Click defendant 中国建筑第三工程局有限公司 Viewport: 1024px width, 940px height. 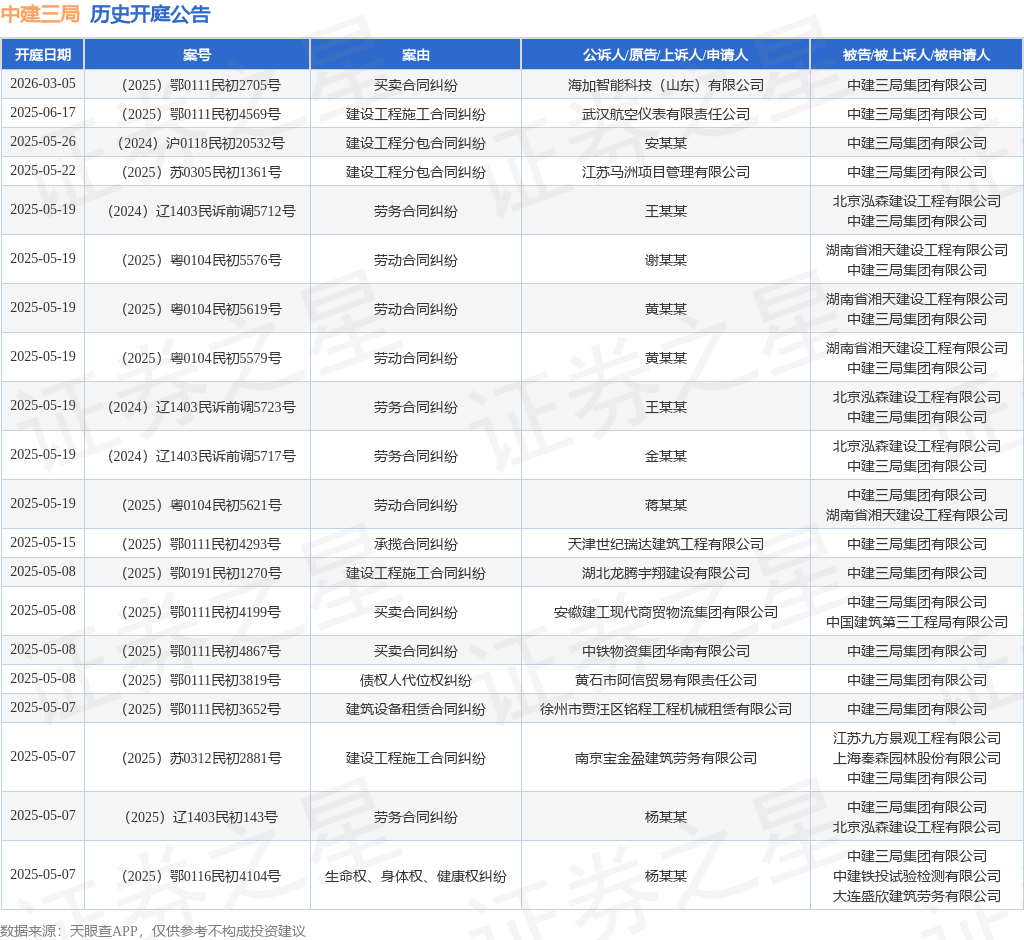pyautogui.click(x=916, y=622)
